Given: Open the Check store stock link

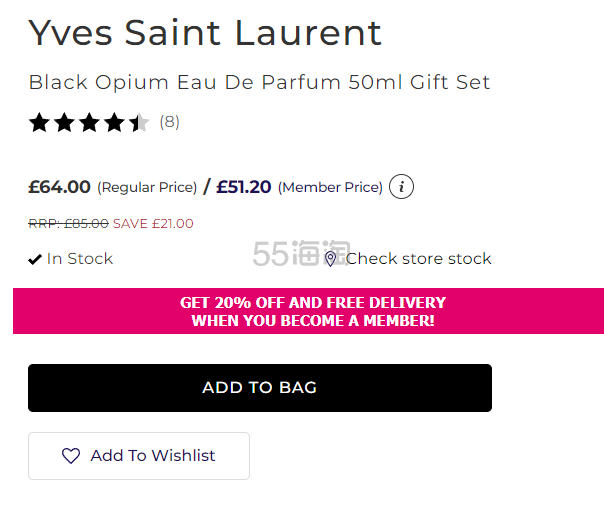Looking at the screenshot, I should tap(418, 259).
